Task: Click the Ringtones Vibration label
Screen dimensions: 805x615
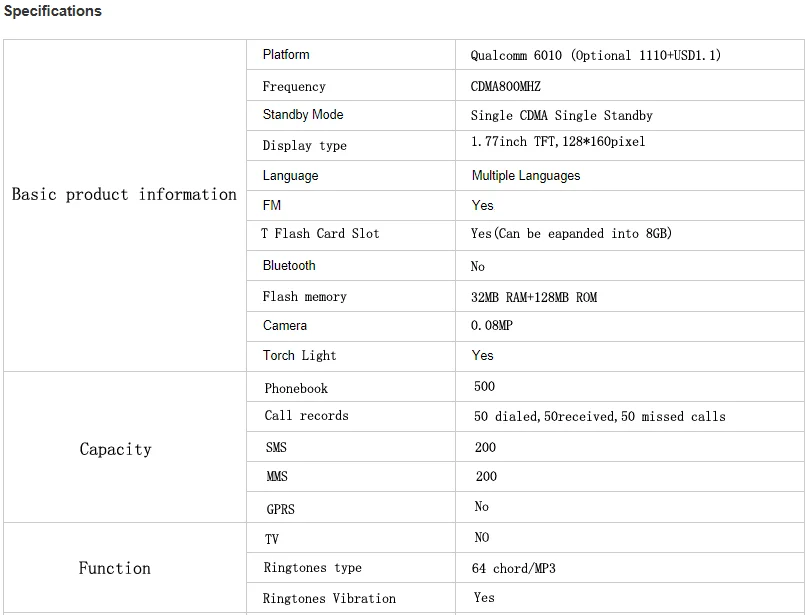Action: tap(329, 599)
